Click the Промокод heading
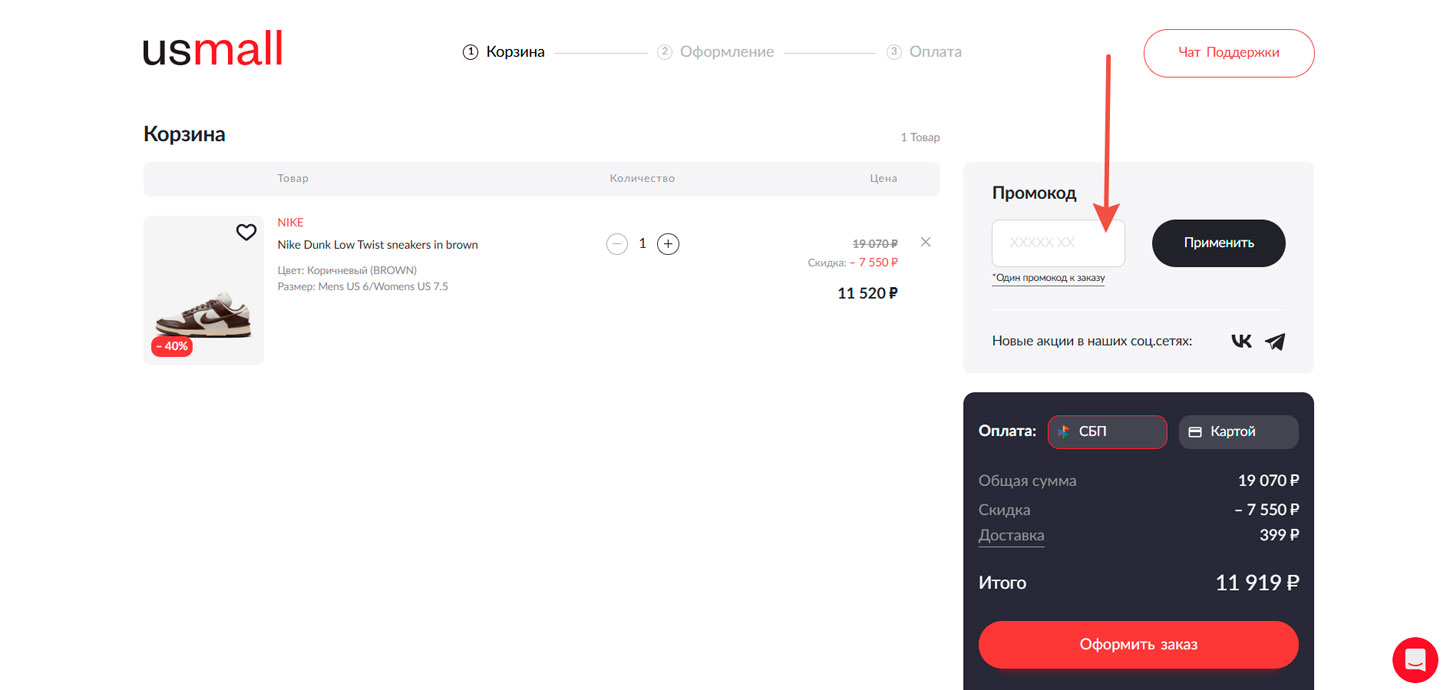The image size is (1450, 690). coord(1034,193)
